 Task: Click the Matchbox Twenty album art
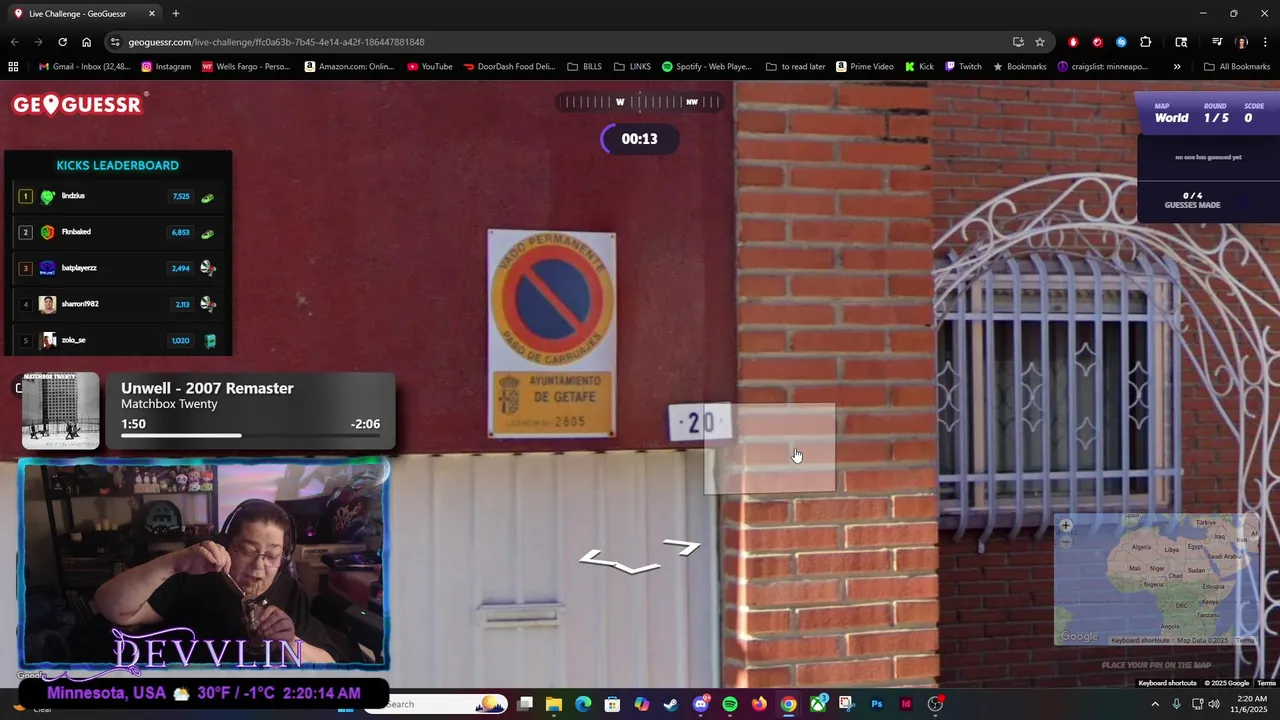point(61,411)
